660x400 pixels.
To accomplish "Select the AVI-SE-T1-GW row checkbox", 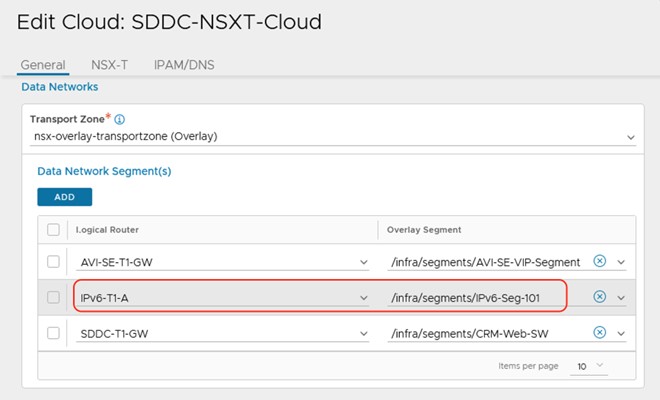I will point(54,262).
